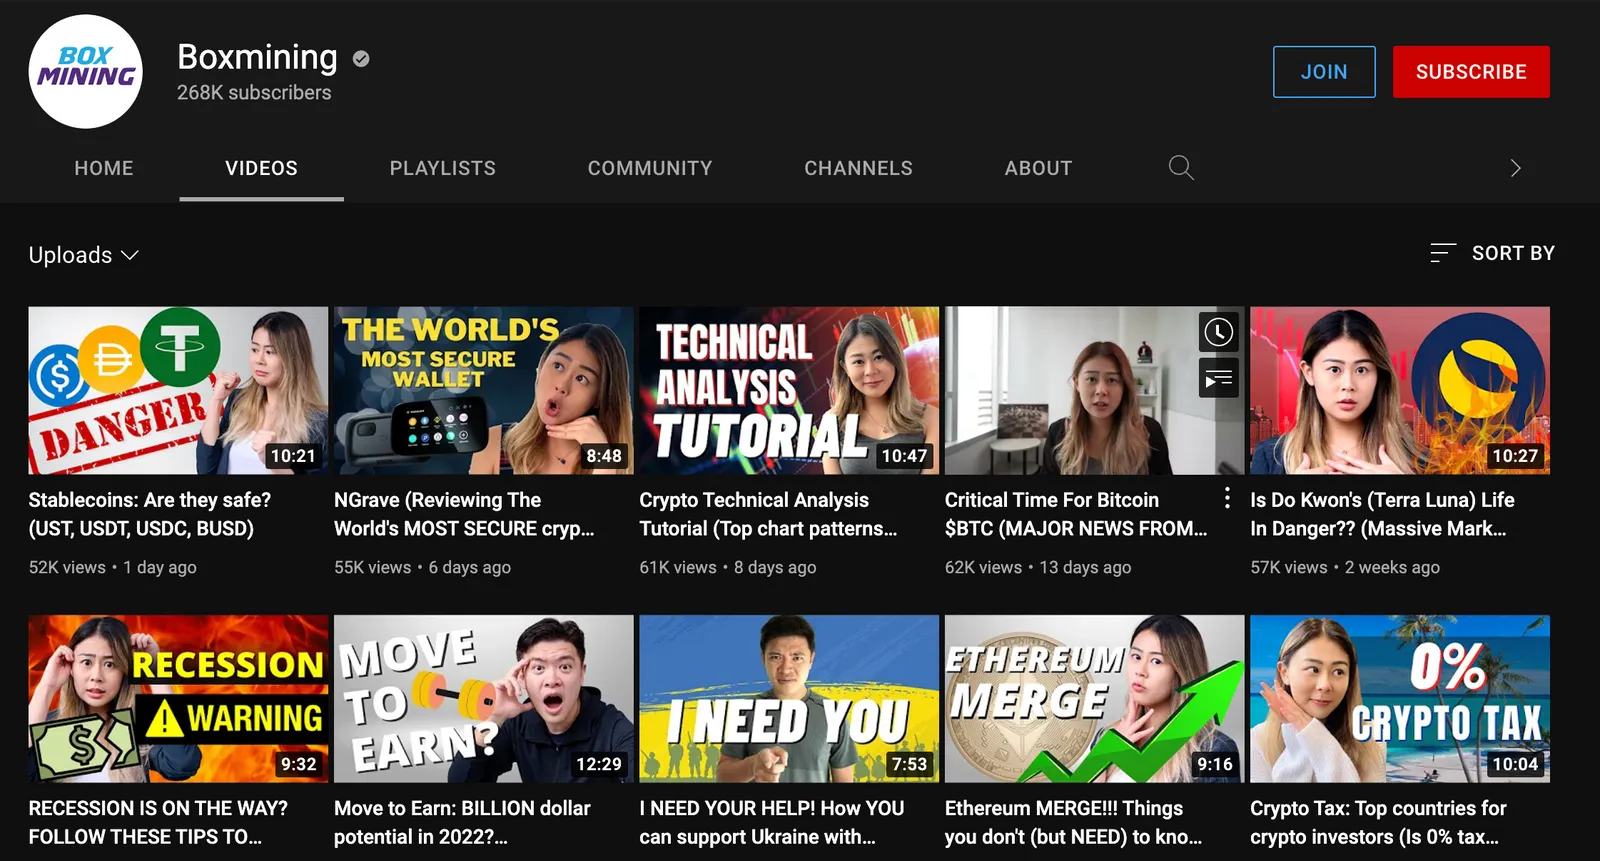
Task: Go to the COMMUNITY tab
Action: click(x=650, y=168)
